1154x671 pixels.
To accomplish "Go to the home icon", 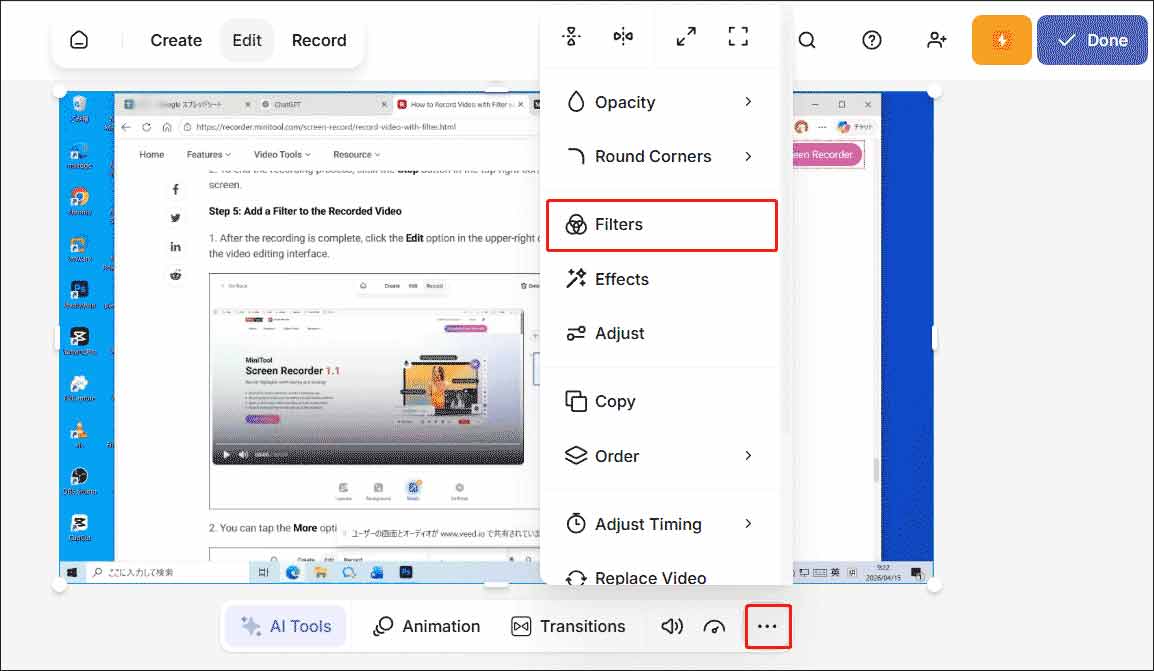I will 79,40.
